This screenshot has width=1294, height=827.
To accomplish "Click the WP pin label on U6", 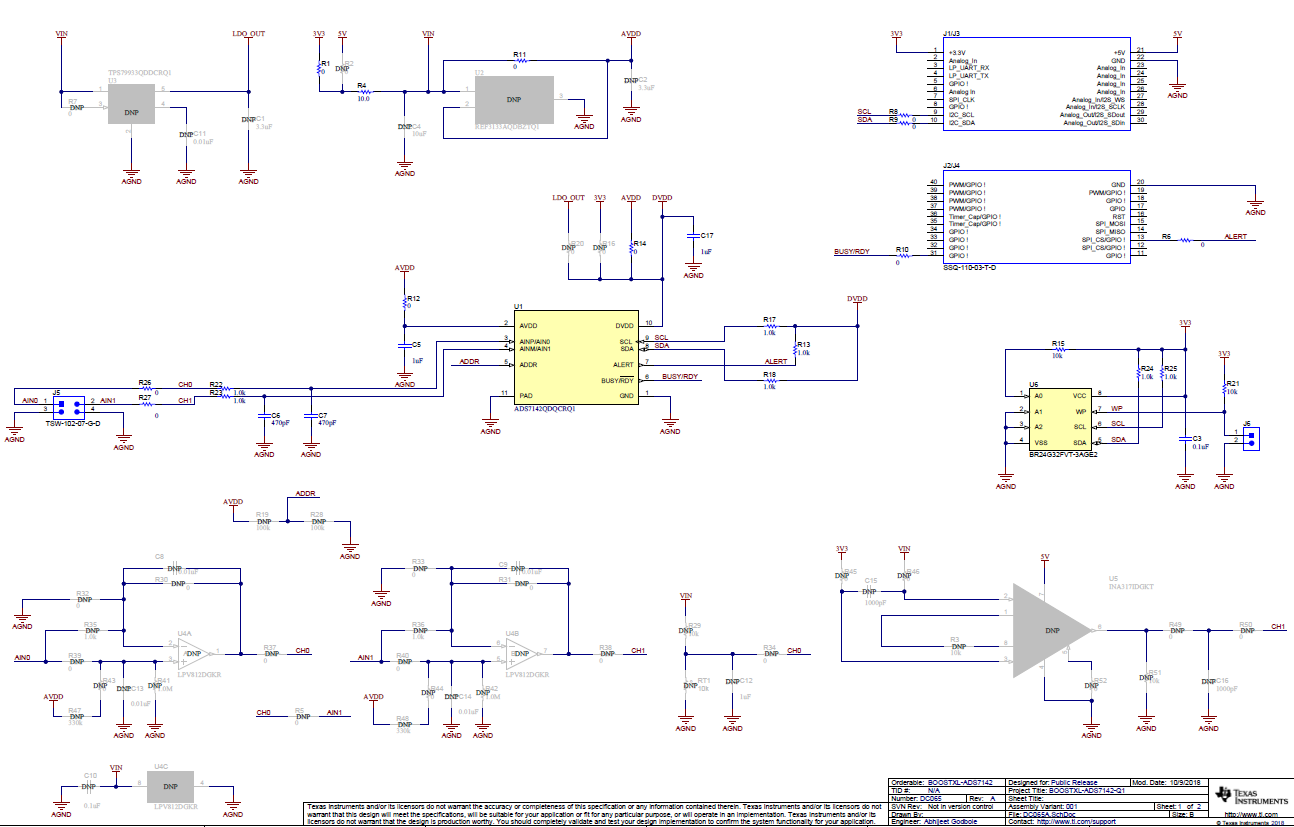I will 1080,411.
